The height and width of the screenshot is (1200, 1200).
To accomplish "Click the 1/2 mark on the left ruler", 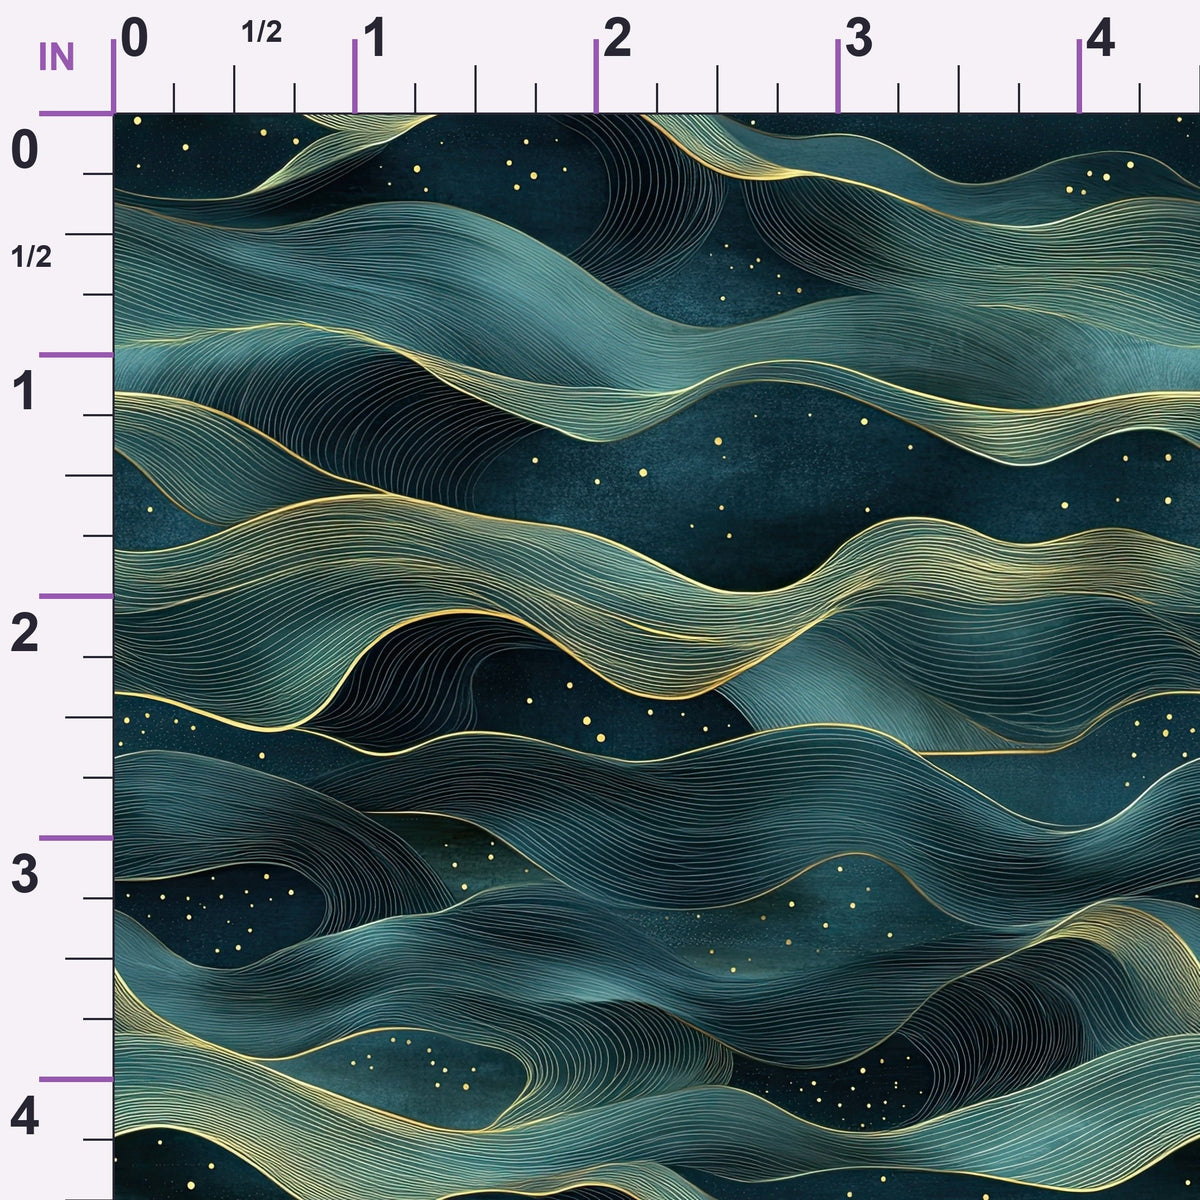I will pos(31,258).
